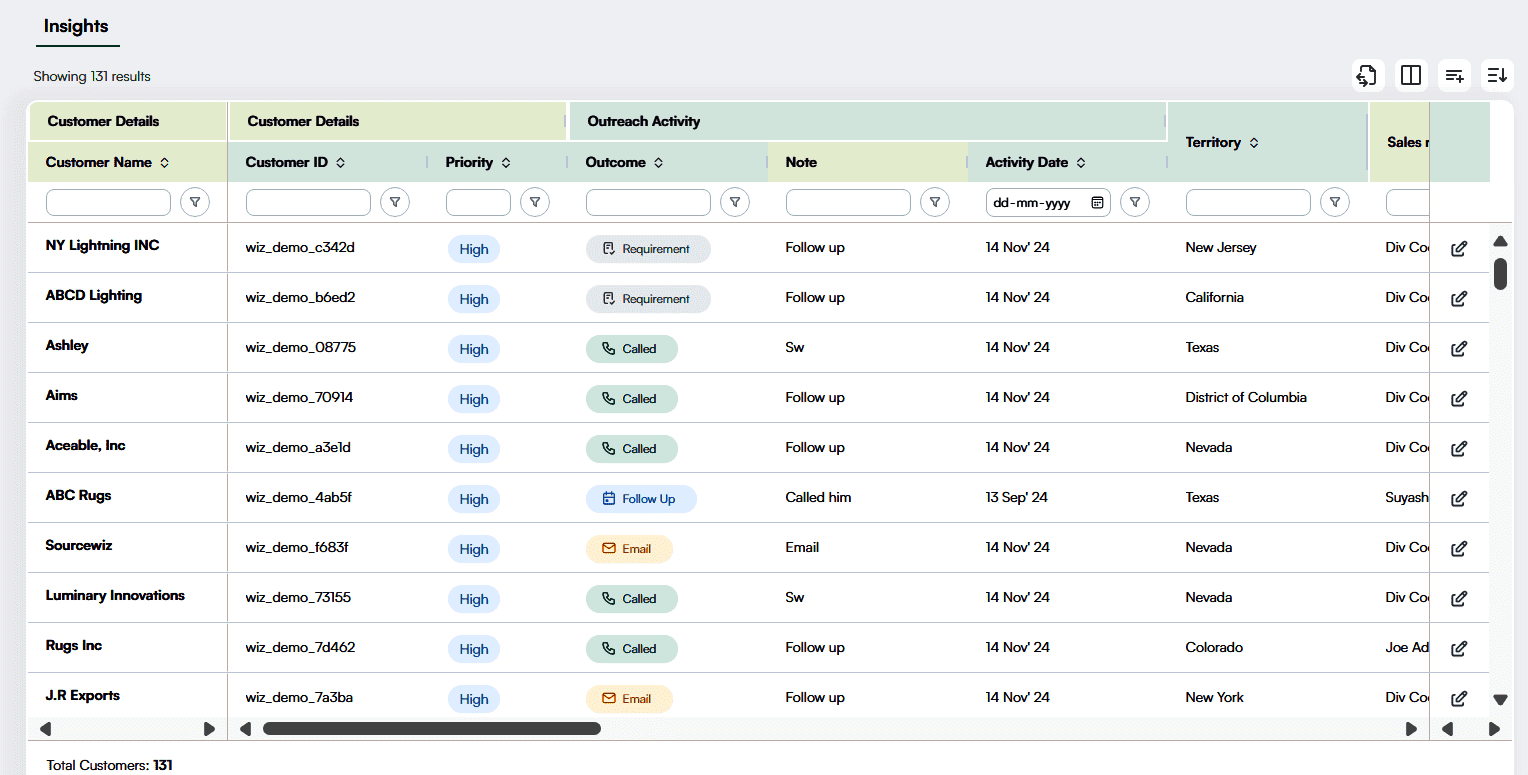Click filter funnel icon for Territory column

click(x=1335, y=203)
